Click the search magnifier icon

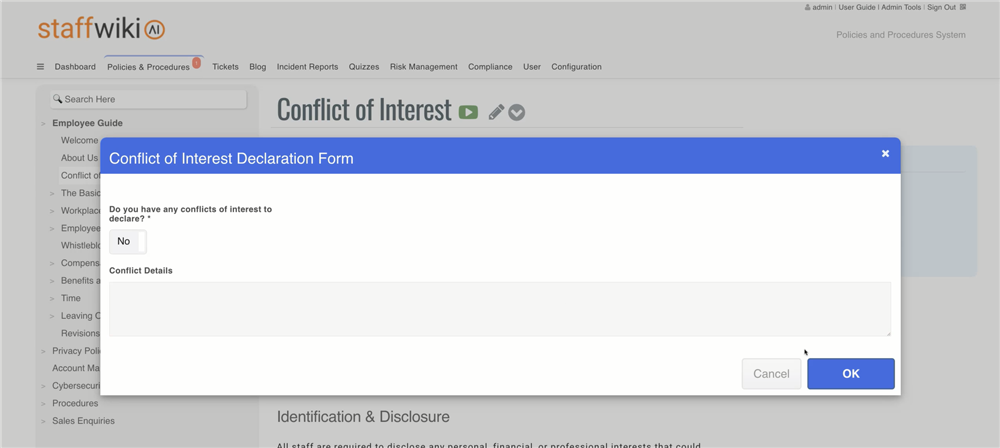click(57, 99)
